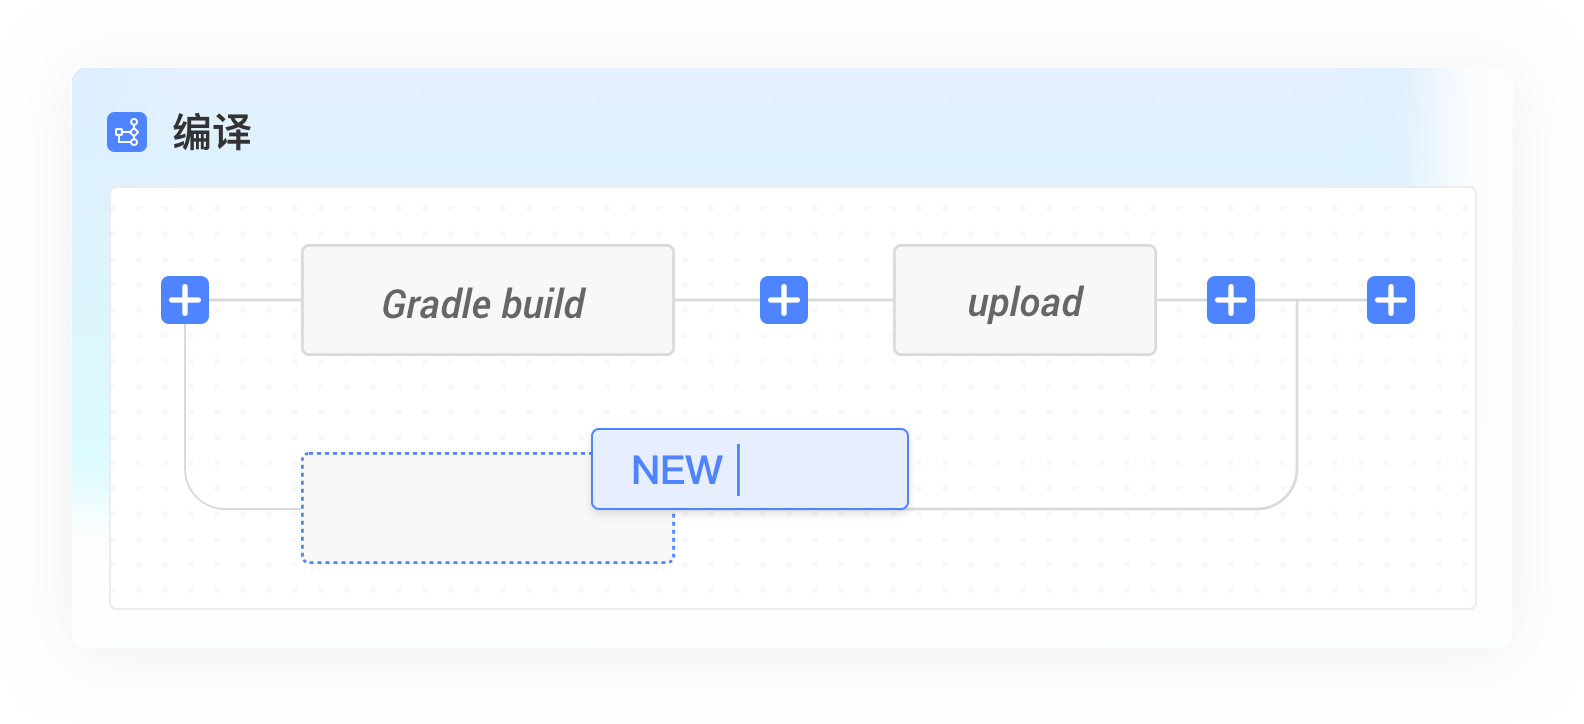
Task: Click inside the NEW name input field
Action: [x=750, y=469]
